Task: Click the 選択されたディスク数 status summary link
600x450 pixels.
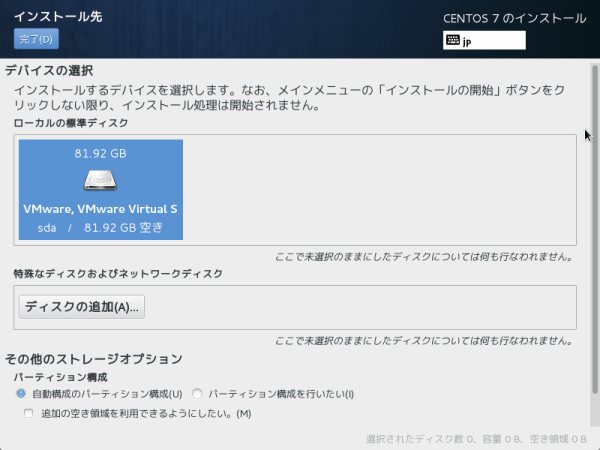Action: coord(476,439)
